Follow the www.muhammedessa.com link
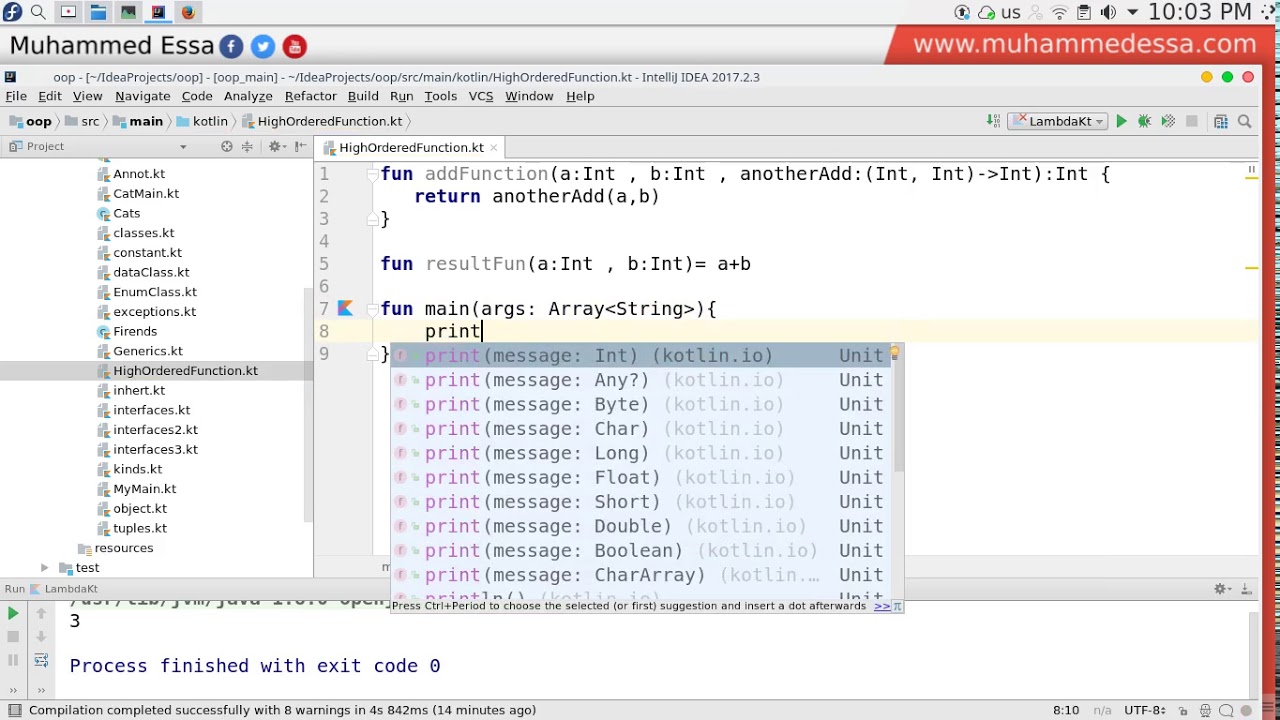Screen dimensions: 1280x720 tap(1084, 44)
